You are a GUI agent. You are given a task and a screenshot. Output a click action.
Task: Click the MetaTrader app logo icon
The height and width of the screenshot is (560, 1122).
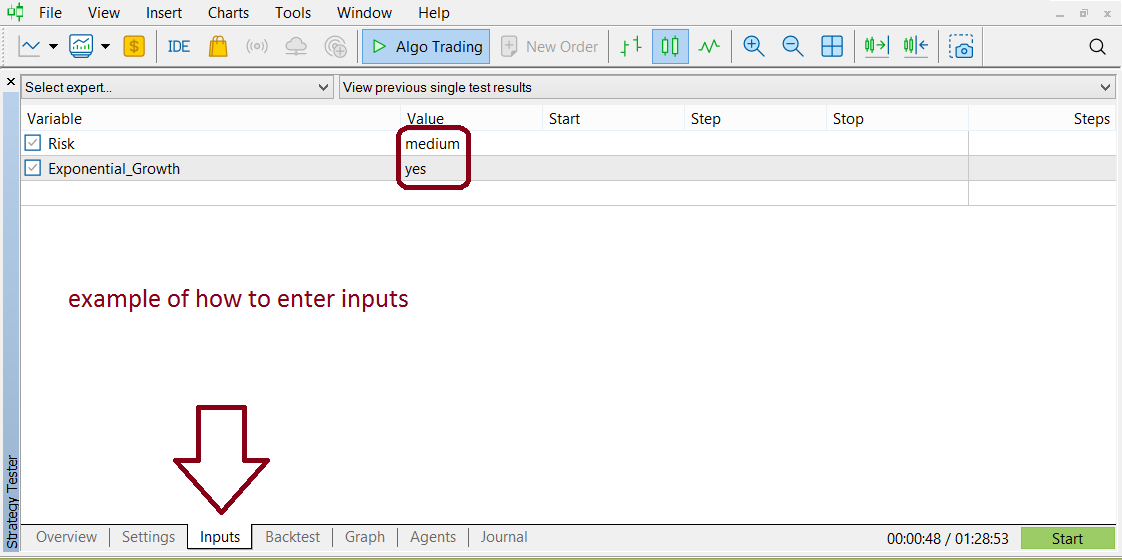tap(14, 11)
